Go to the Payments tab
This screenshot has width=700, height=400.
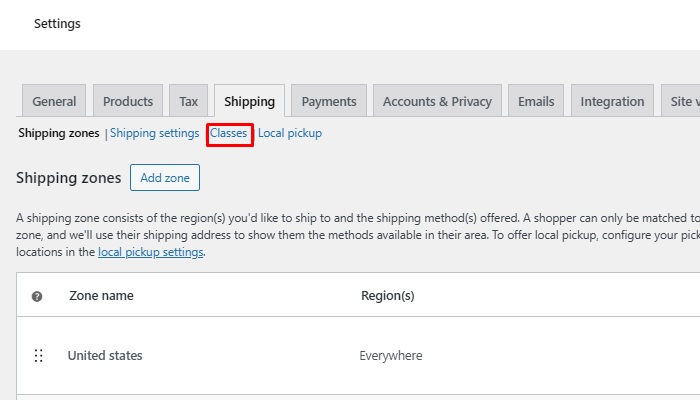pyautogui.click(x=329, y=101)
